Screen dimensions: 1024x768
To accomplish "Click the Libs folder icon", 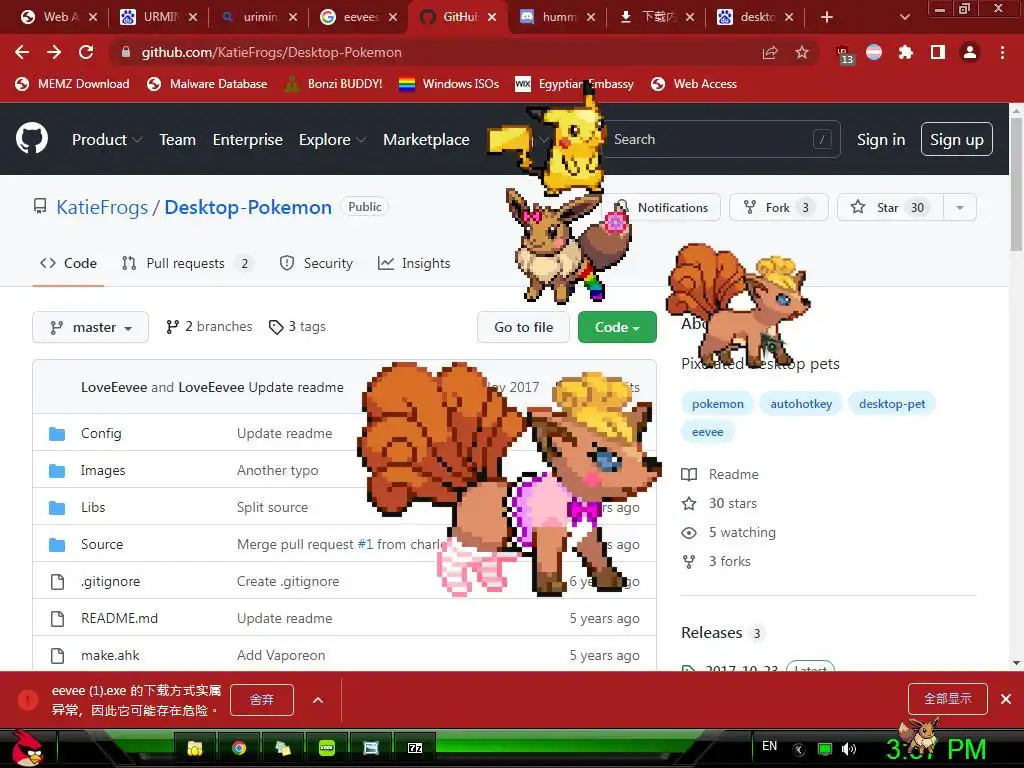I will click(57, 507).
